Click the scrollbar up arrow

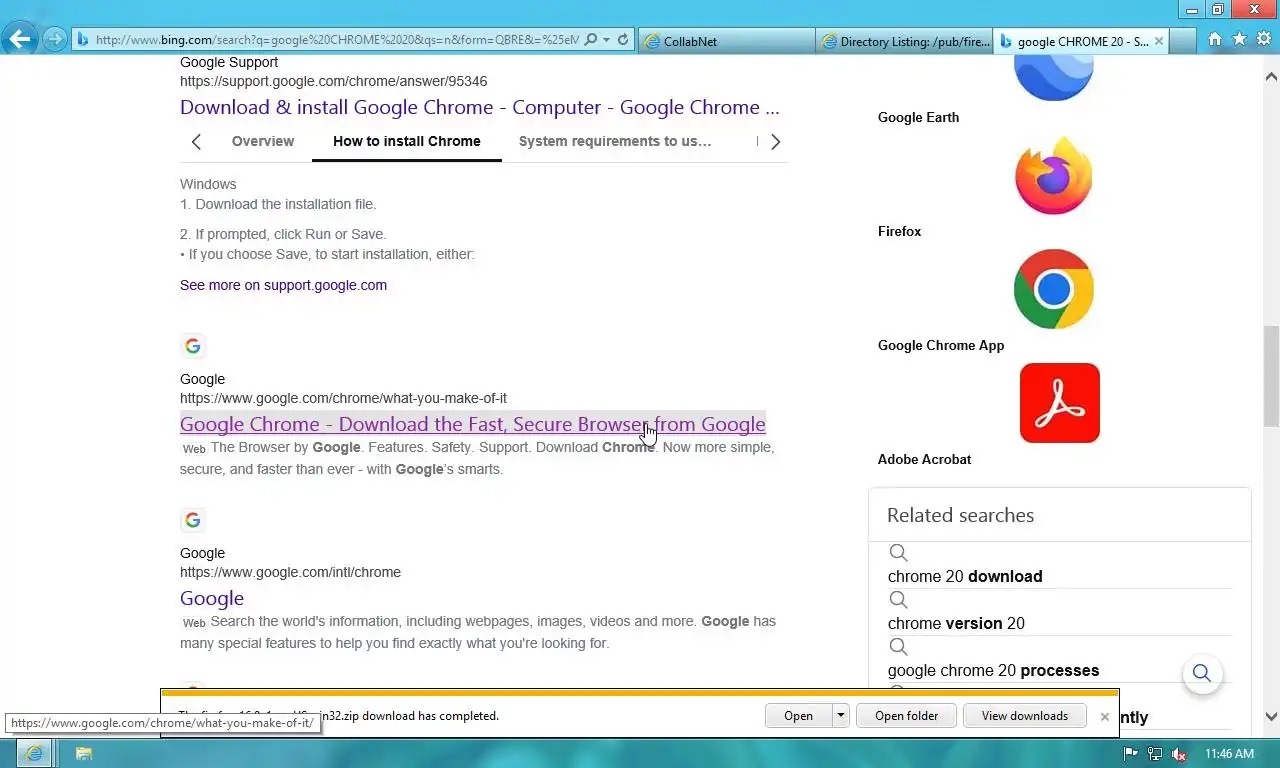coord(1271,76)
